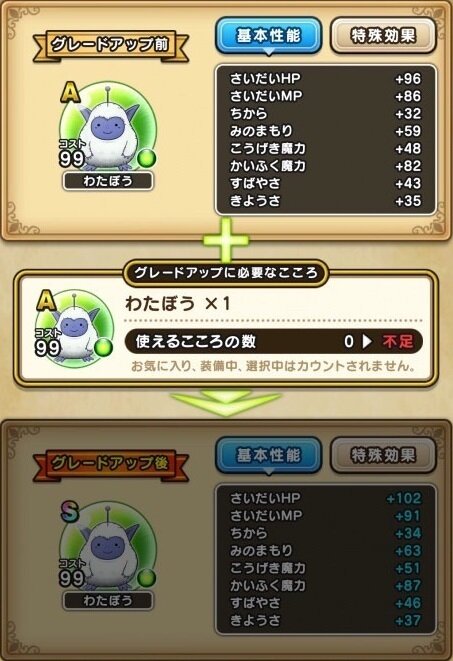Click the グレードアップ後 ribbon banner
This screenshot has width=453, height=661.
click(110, 463)
